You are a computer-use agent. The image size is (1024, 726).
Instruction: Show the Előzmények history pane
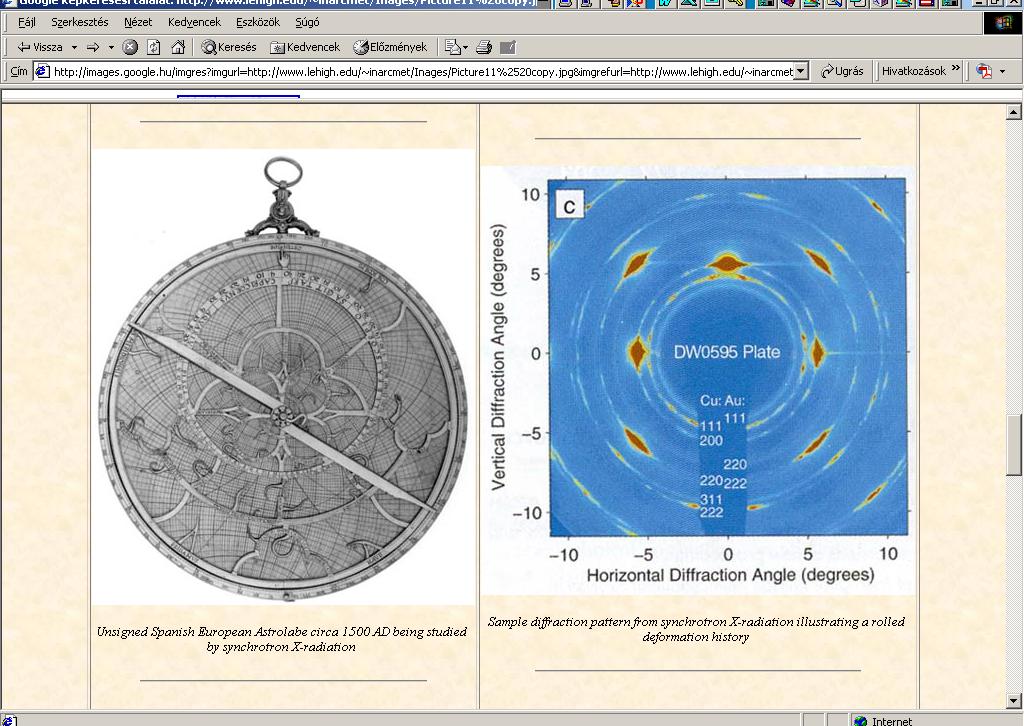click(x=390, y=47)
